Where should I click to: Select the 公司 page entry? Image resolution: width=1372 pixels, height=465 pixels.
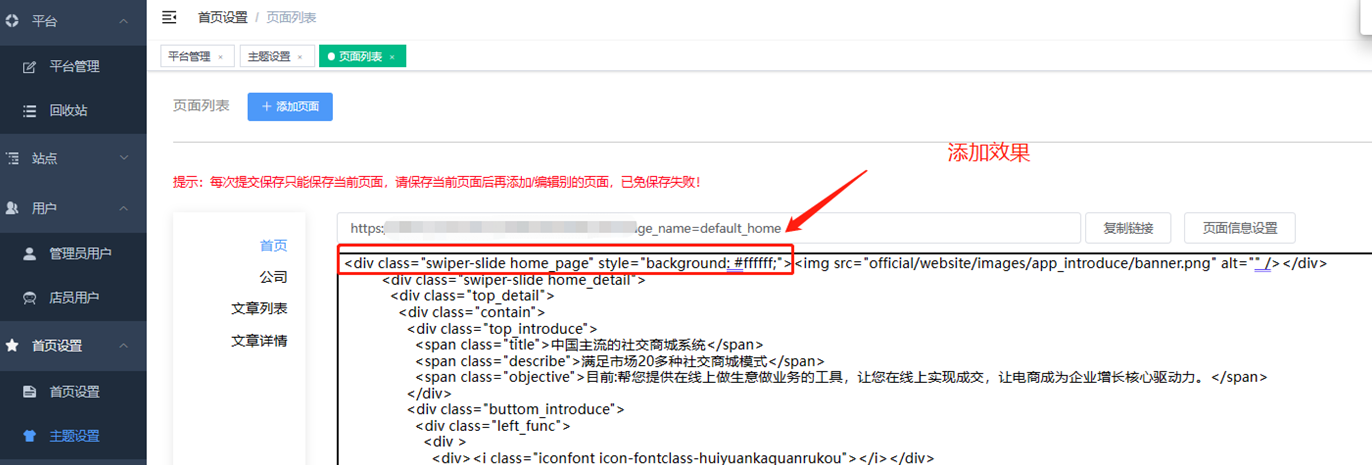tap(273, 277)
